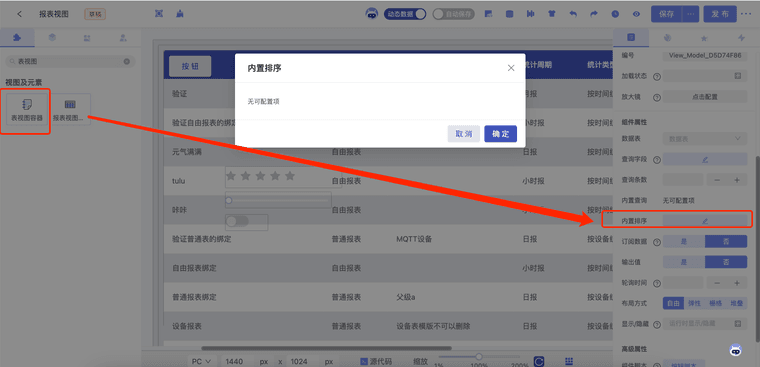This screenshot has height=367, width=760.
Task: Click the zoom slider handle
Action: click(479, 357)
